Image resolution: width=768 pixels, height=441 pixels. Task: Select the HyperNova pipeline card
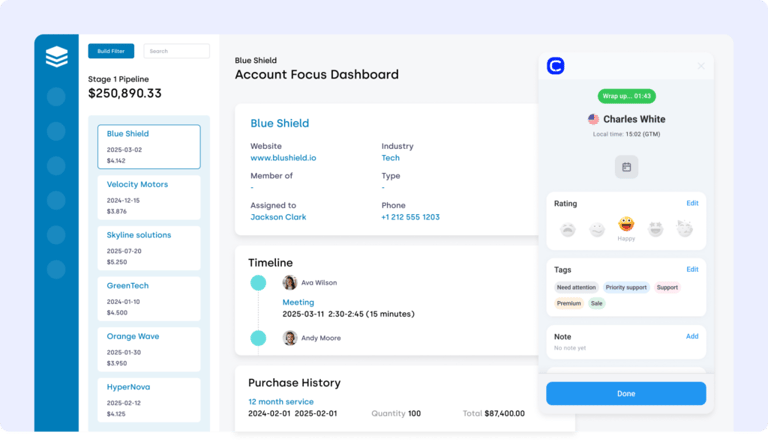[149, 400]
